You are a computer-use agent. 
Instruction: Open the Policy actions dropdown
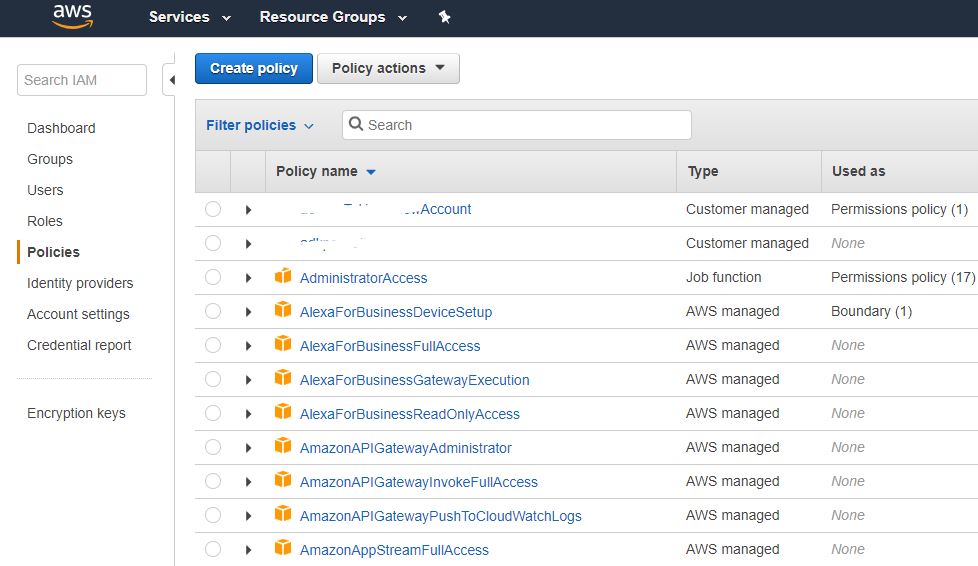point(388,68)
